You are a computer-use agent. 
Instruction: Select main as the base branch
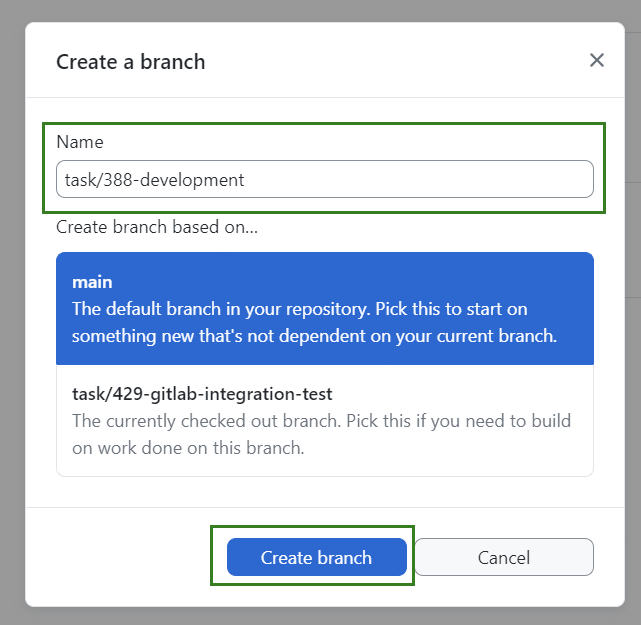[324, 308]
